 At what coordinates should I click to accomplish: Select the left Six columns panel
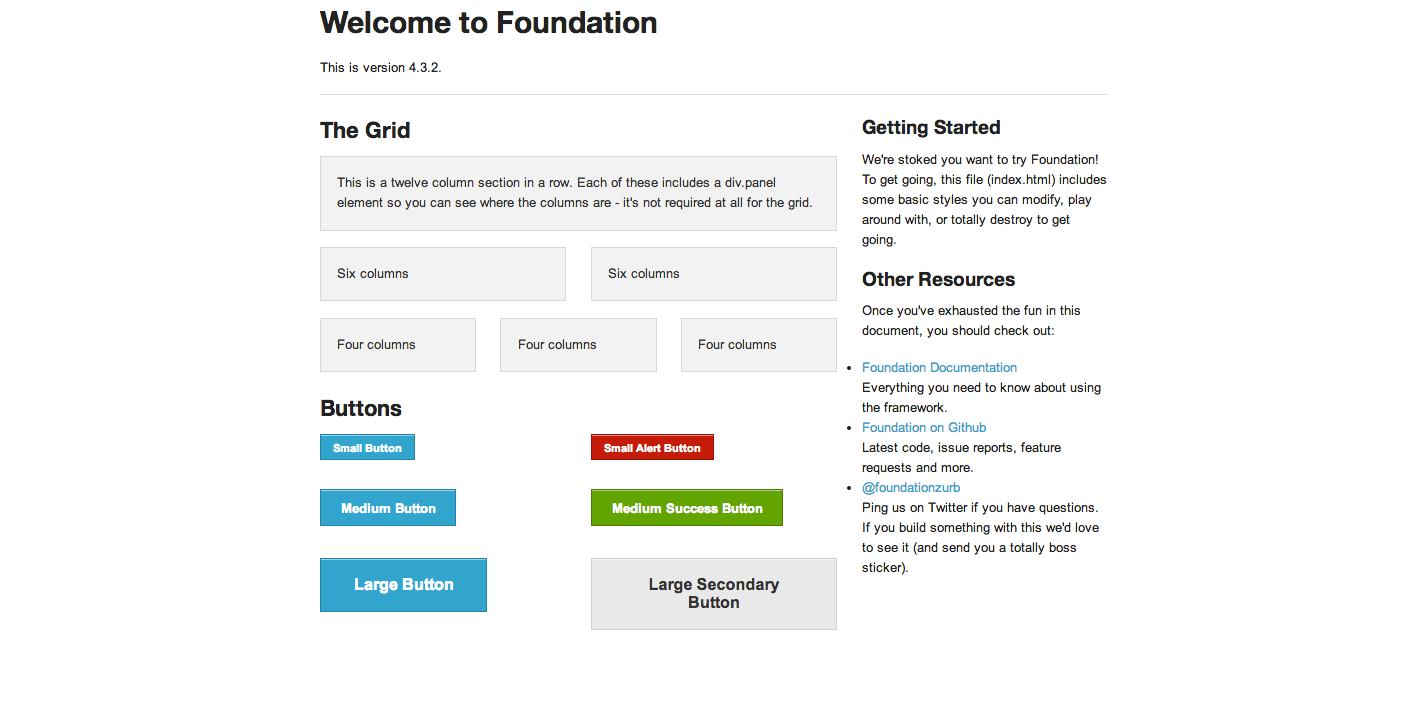point(442,273)
